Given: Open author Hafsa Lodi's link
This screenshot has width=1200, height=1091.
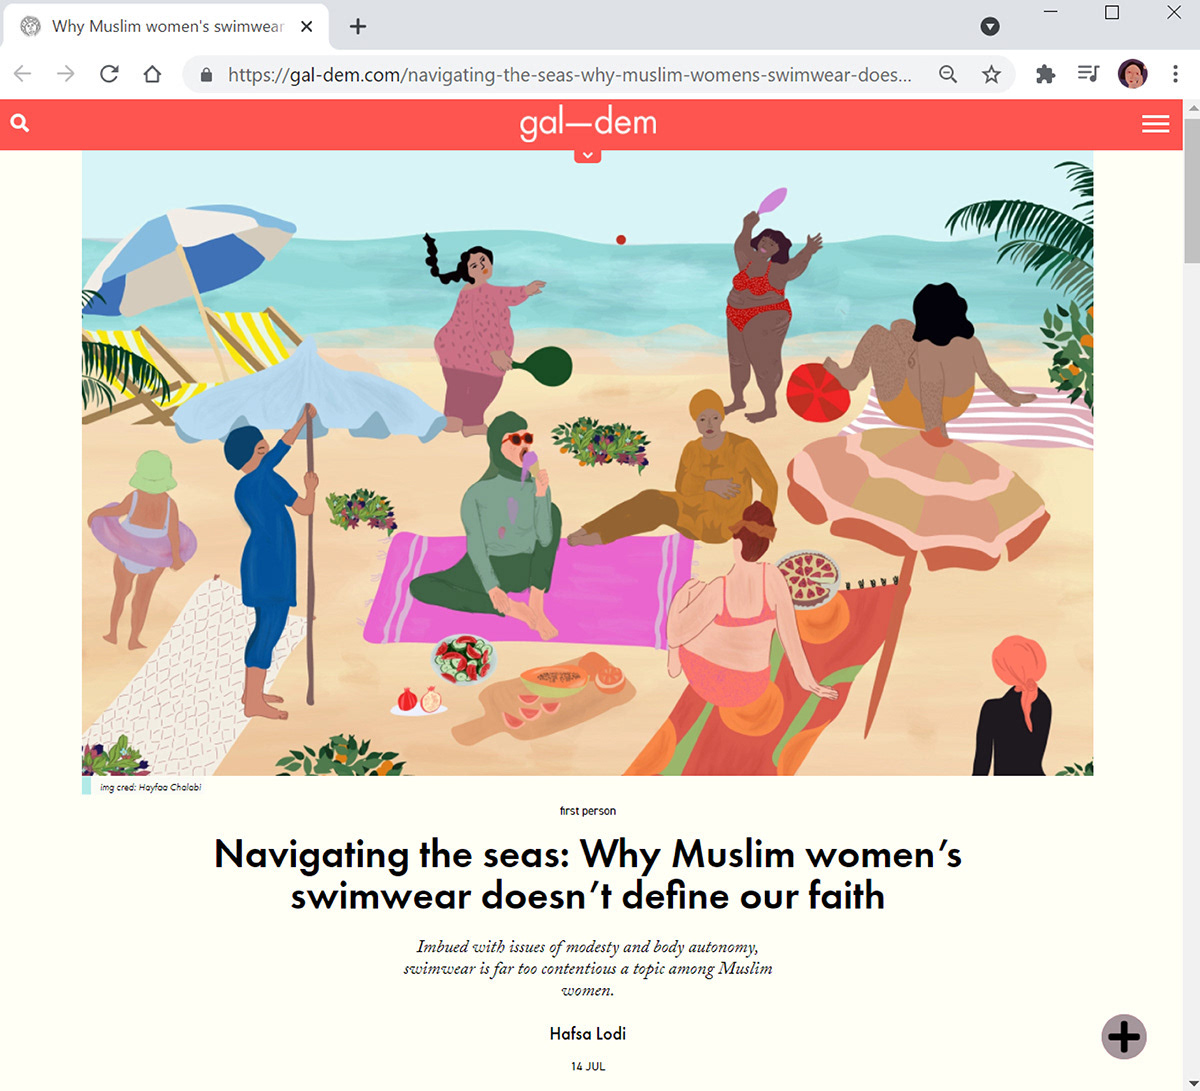Looking at the screenshot, I should [x=588, y=1033].
